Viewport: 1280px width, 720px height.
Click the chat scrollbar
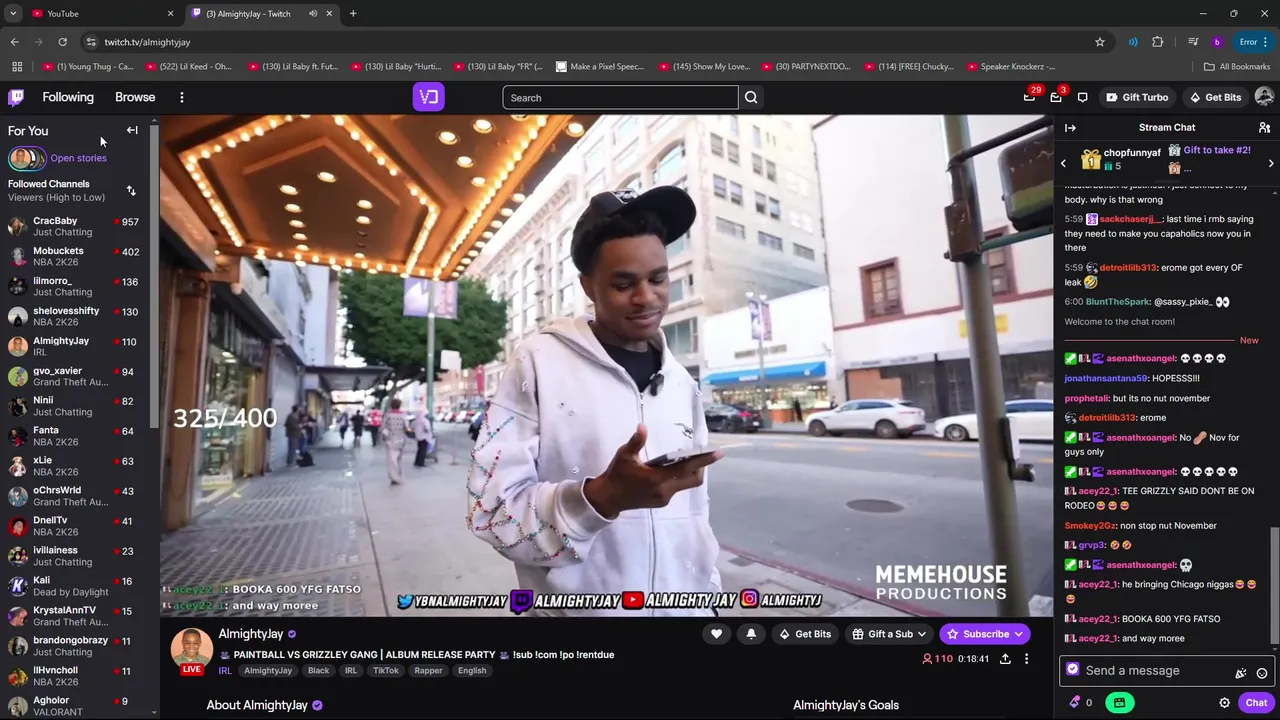pos(1274,585)
